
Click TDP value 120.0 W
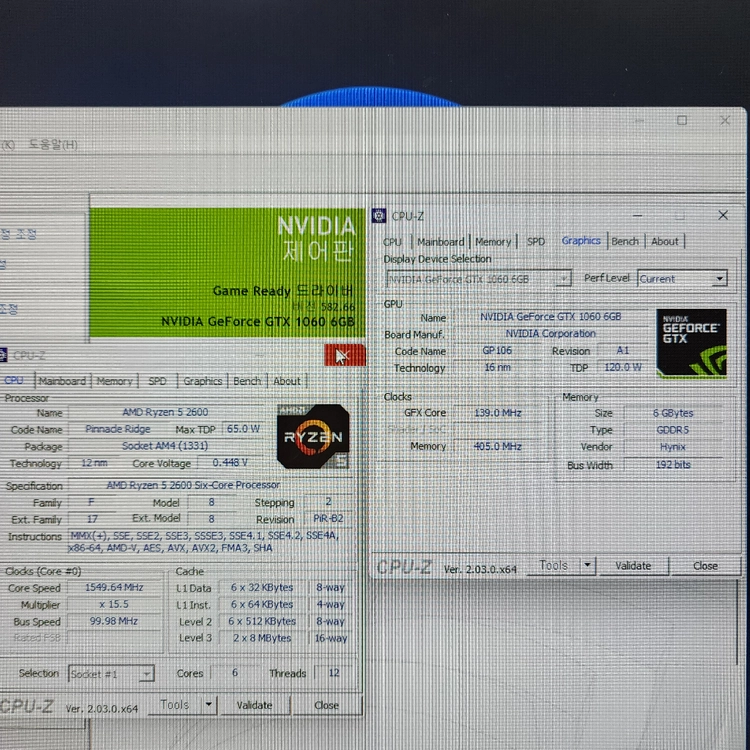622,367
